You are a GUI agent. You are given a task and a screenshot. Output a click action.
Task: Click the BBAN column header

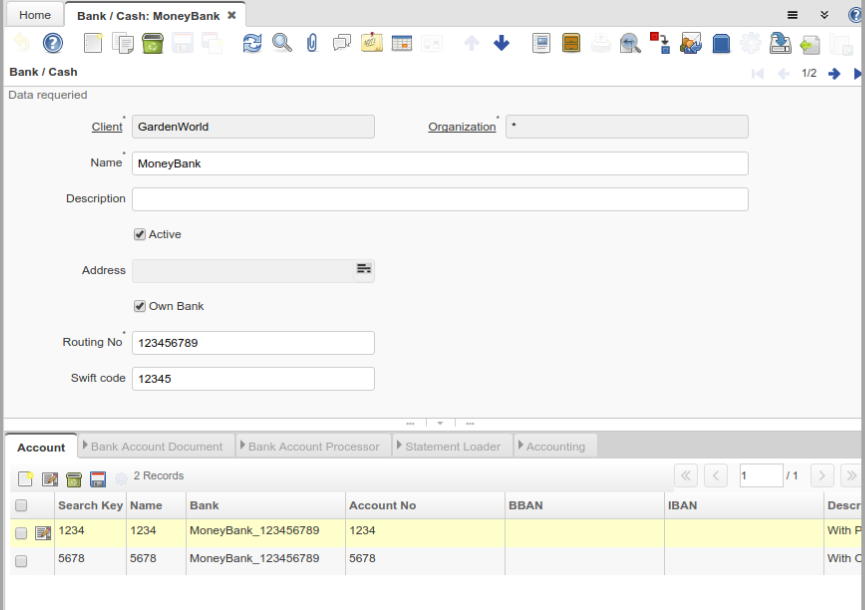pos(584,505)
